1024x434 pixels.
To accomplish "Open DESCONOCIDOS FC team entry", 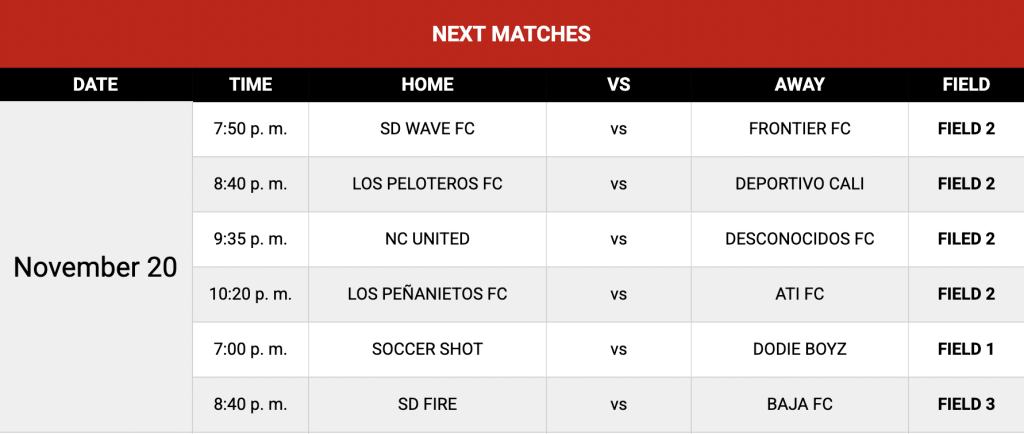I will point(799,239).
